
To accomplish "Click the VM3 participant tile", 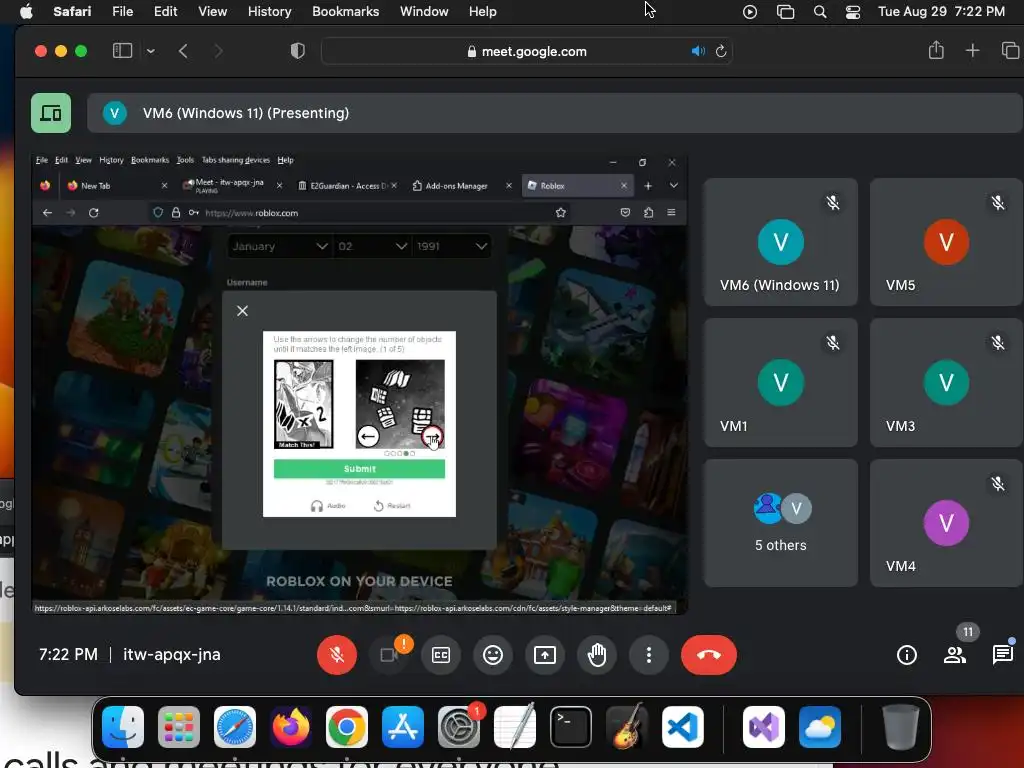I will [x=946, y=383].
